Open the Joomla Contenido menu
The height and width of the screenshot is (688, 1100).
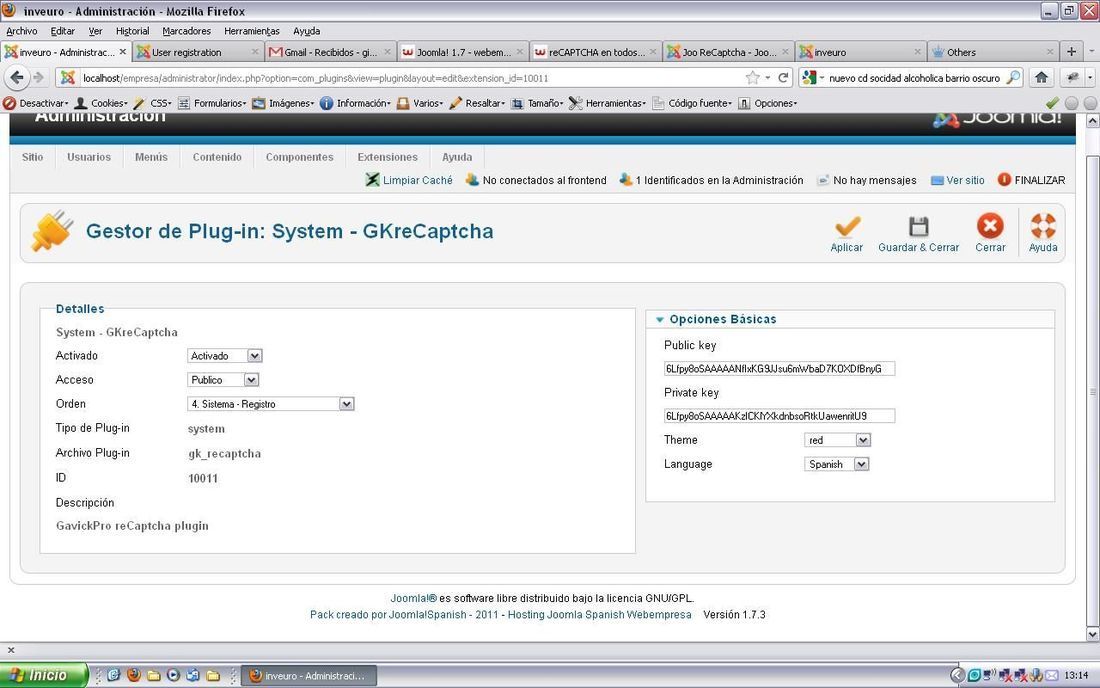217,157
